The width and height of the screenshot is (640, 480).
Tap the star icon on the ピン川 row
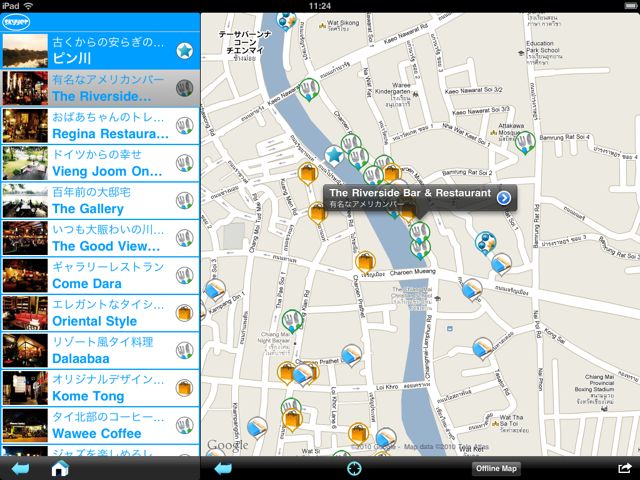[x=184, y=51]
